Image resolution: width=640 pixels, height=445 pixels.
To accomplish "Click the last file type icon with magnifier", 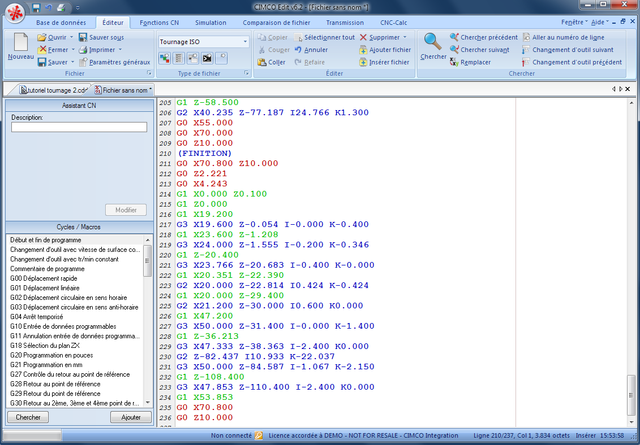I will [x=221, y=58].
